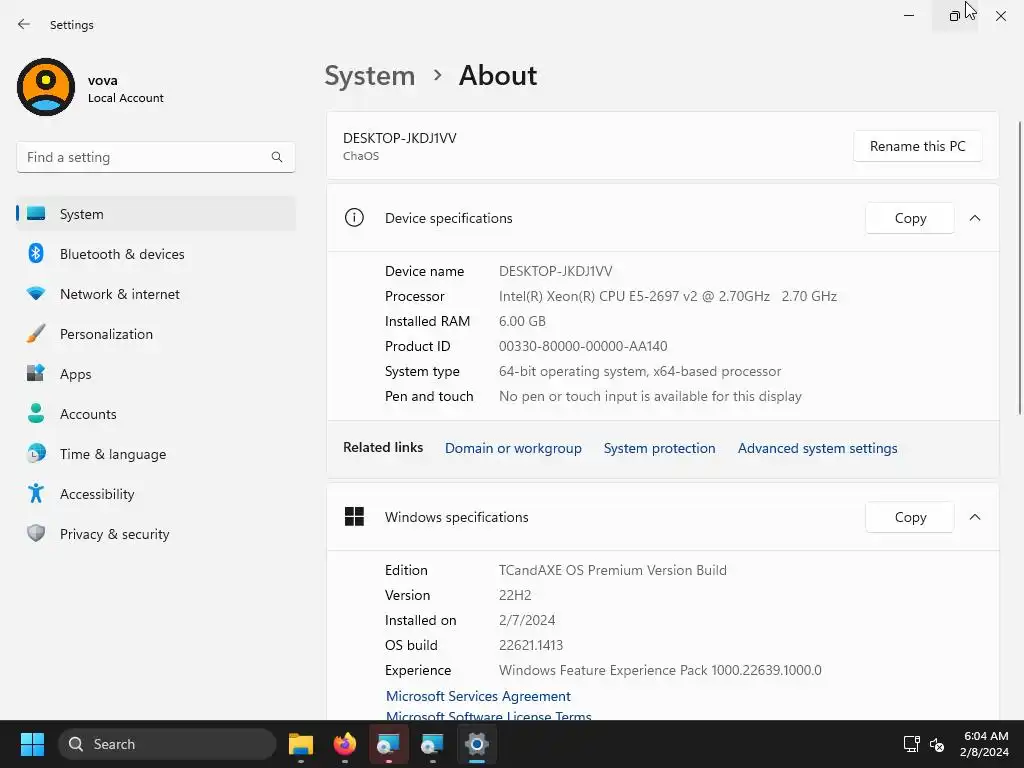Open the taskbar app icon left of Settings
Viewport: 1024px width, 768px height.
click(432, 744)
